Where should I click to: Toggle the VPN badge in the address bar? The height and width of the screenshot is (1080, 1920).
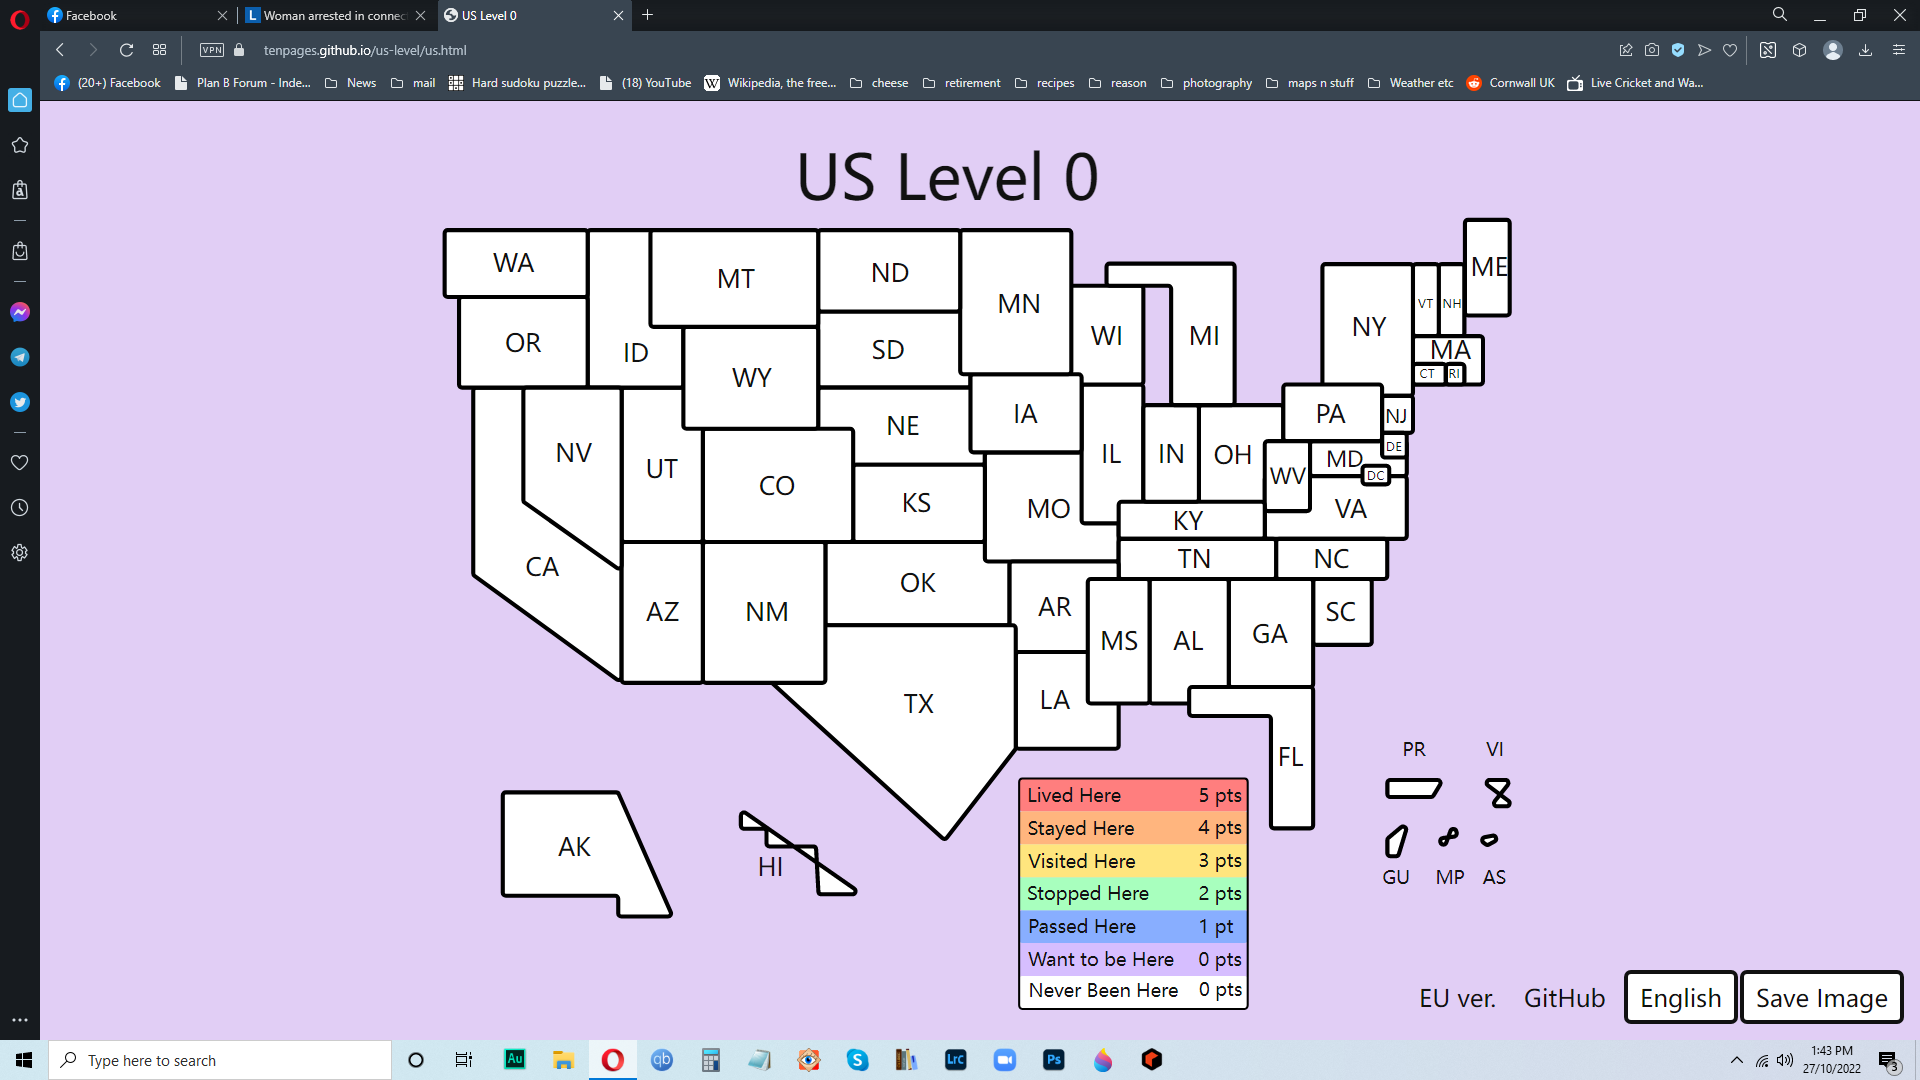click(x=211, y=50)
